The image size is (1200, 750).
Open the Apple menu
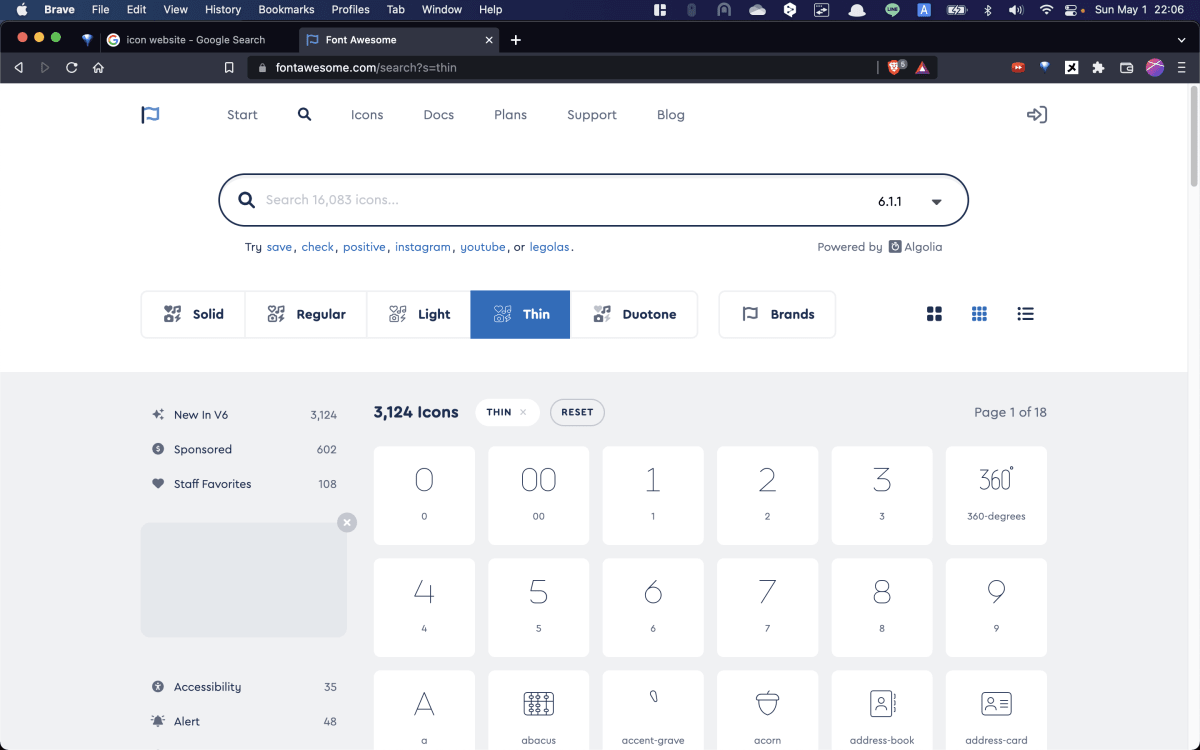click(x=21, y=9)
